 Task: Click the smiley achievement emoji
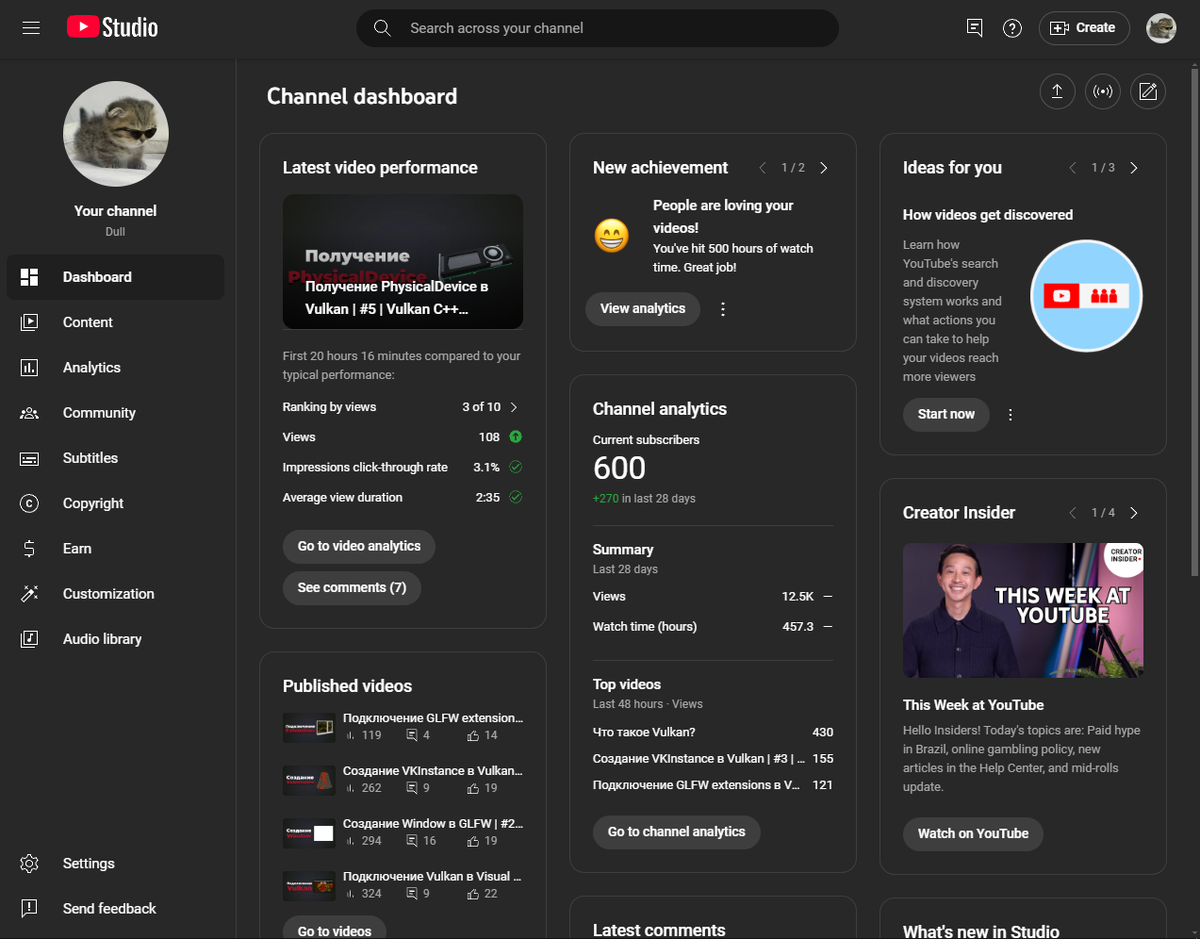[612, 237]
